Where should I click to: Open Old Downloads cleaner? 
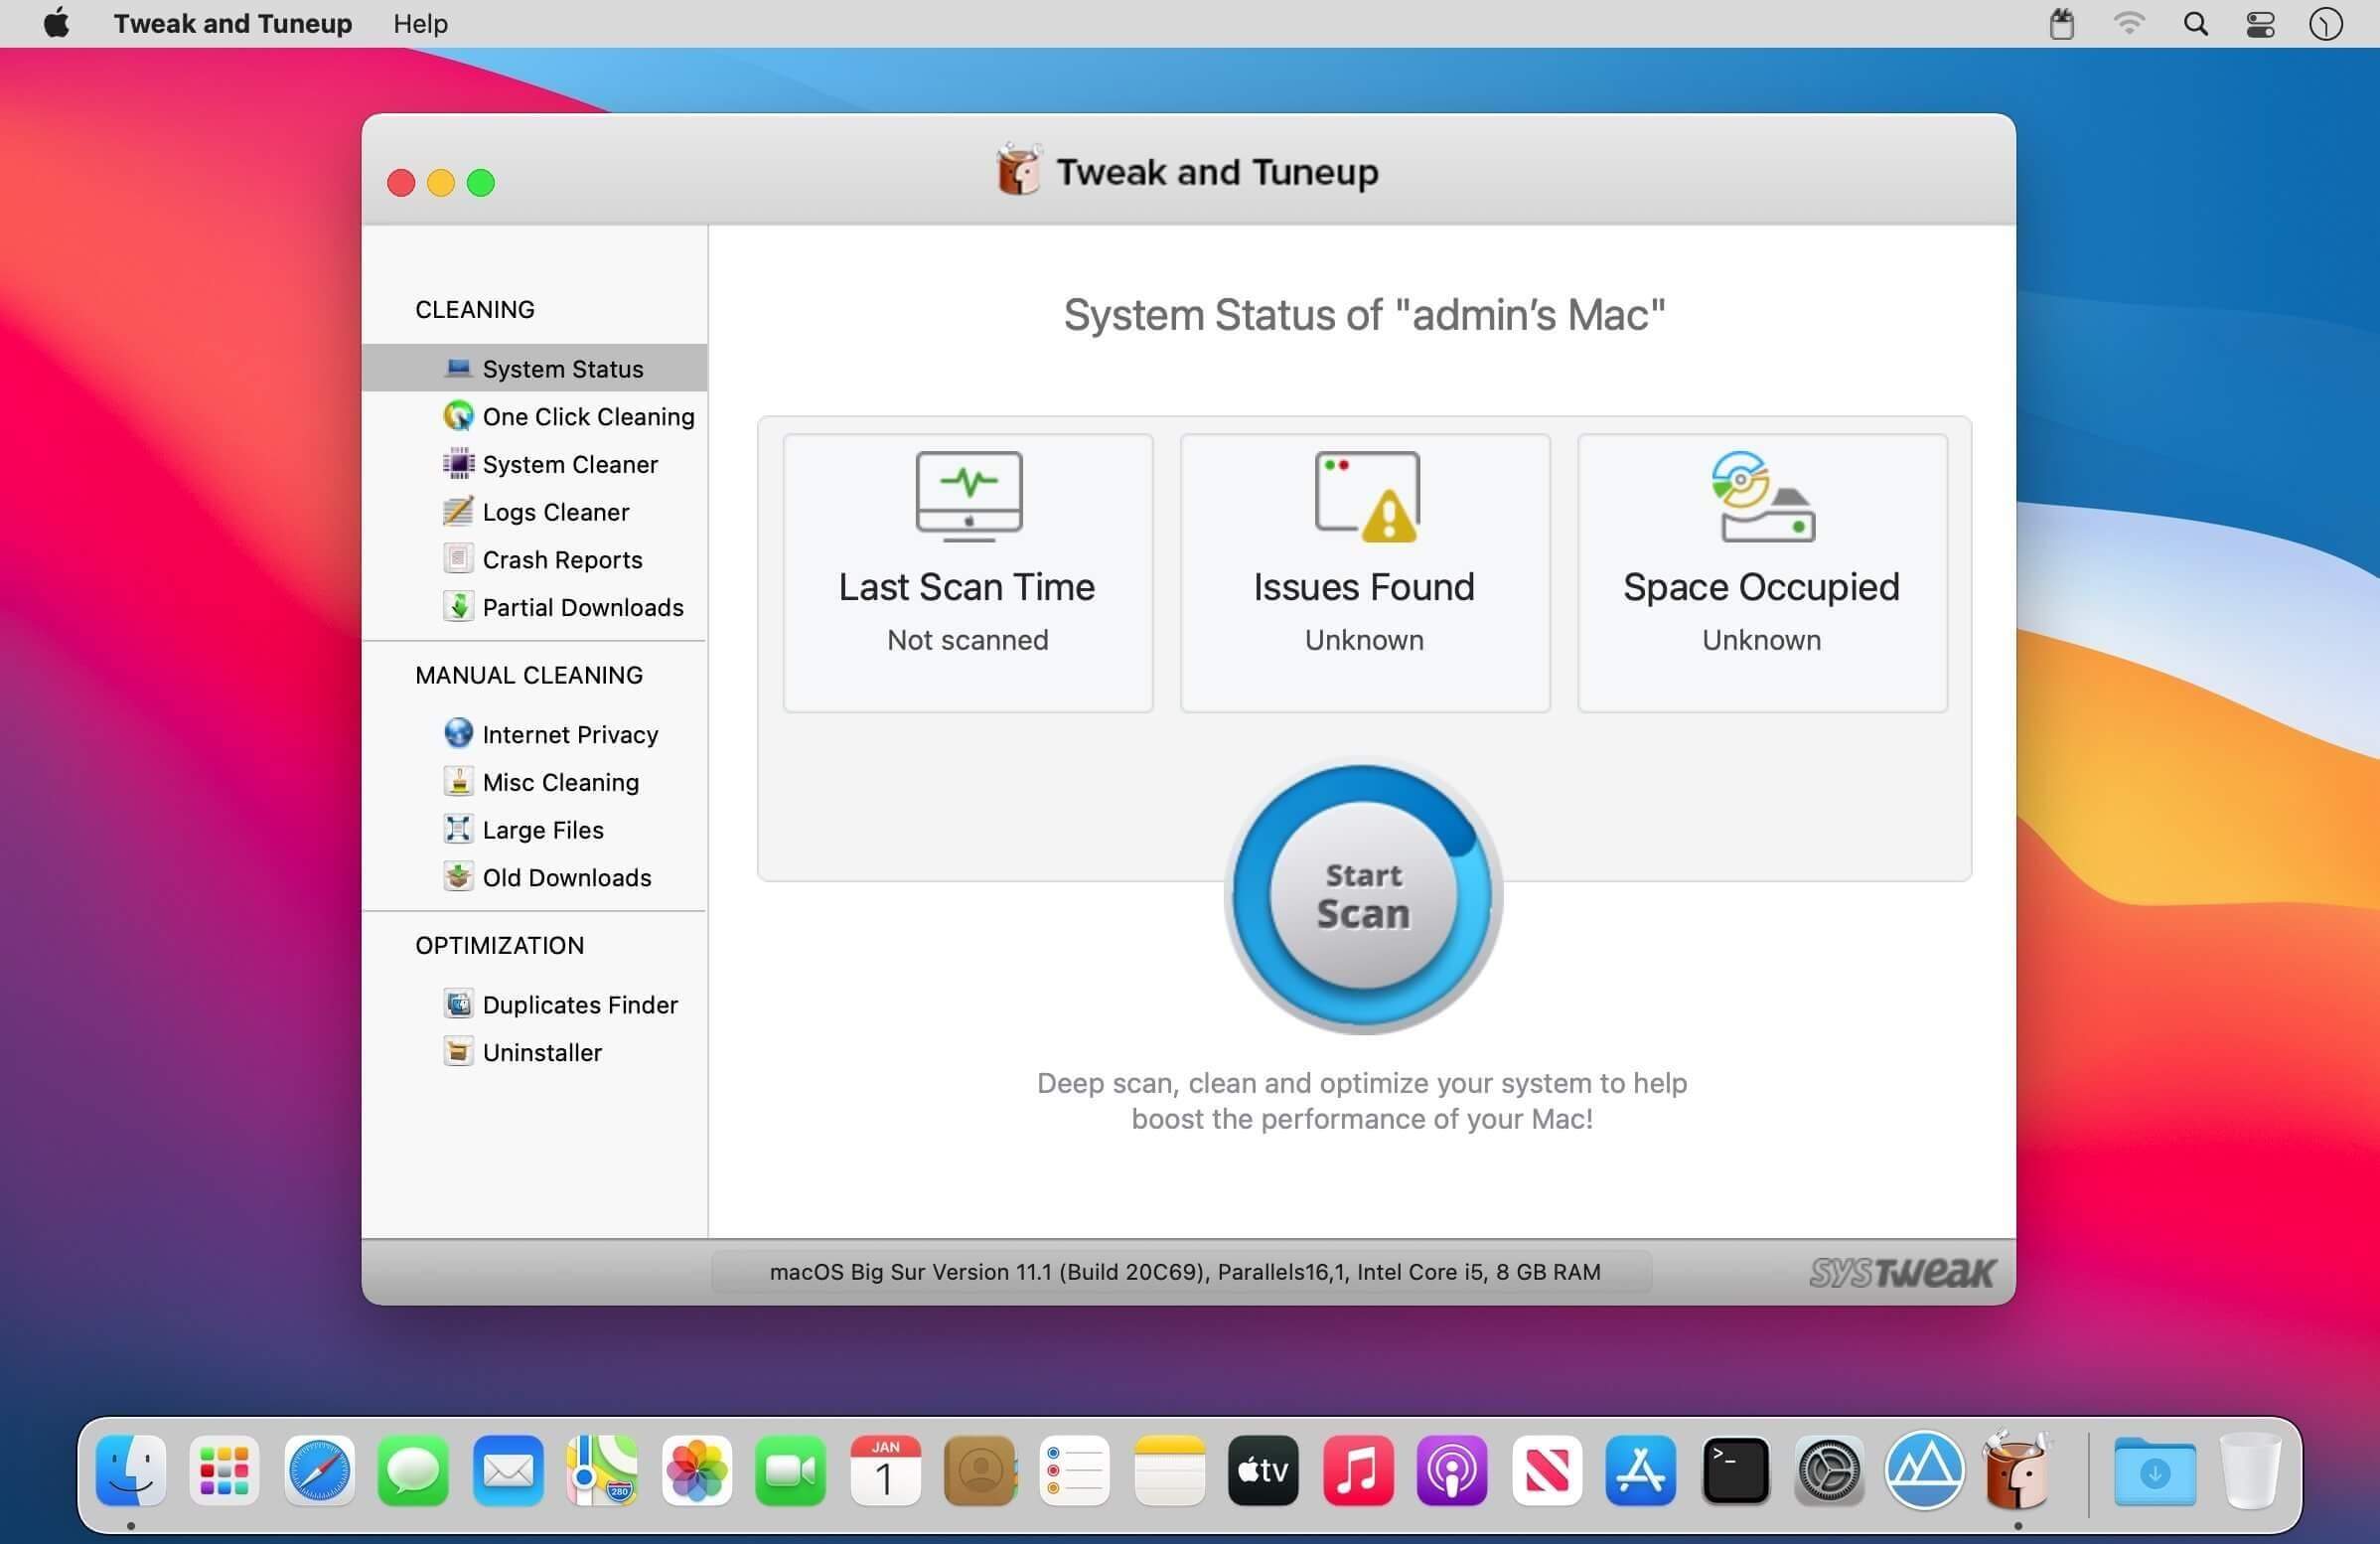click(567, 877)
